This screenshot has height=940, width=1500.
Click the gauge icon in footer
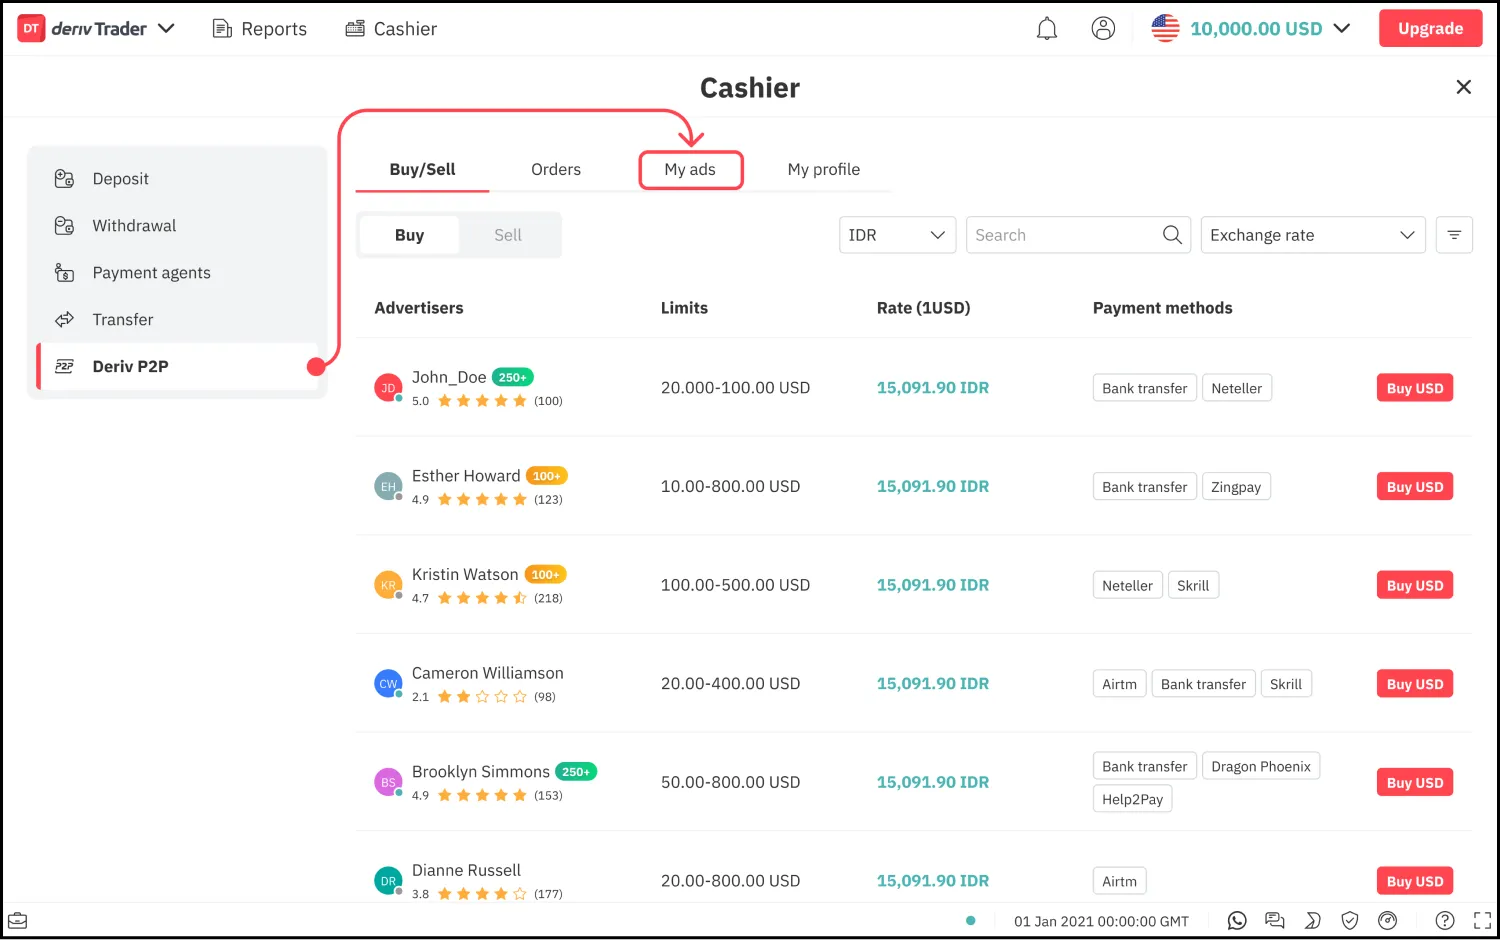(x=1388, y=921)
